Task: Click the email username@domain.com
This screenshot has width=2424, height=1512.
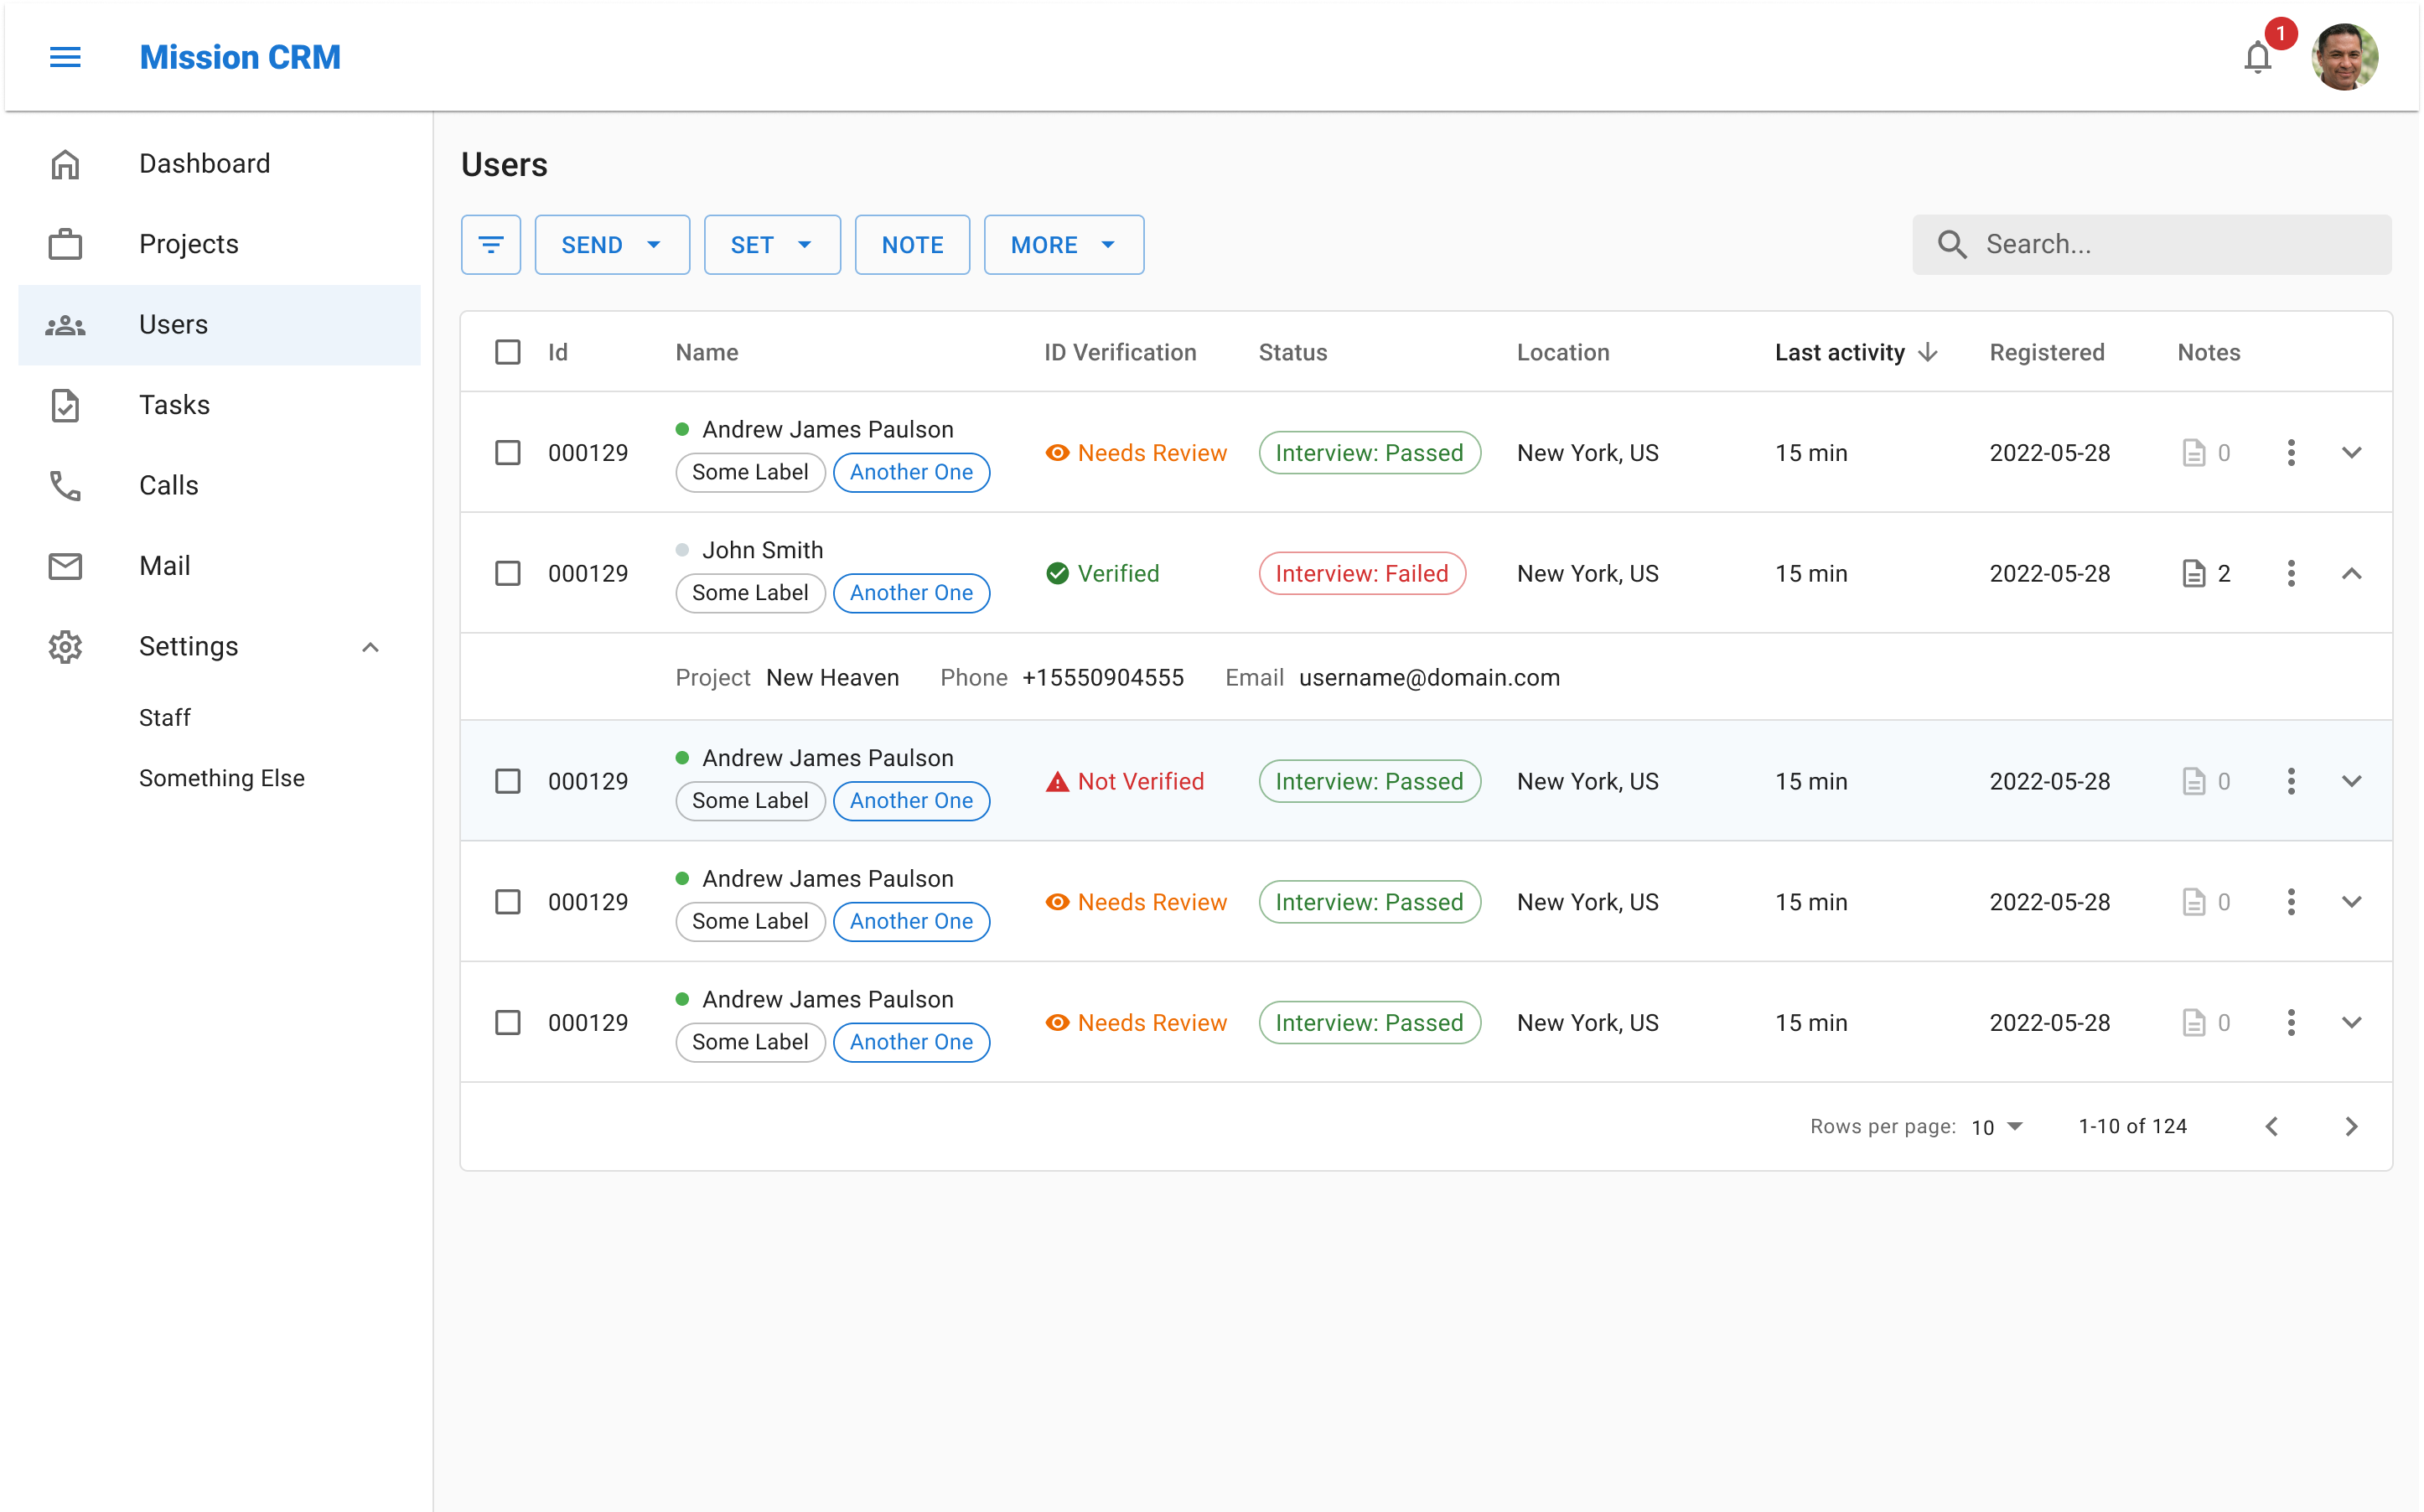Action: pyautogui.click(x=1429, y=677)
